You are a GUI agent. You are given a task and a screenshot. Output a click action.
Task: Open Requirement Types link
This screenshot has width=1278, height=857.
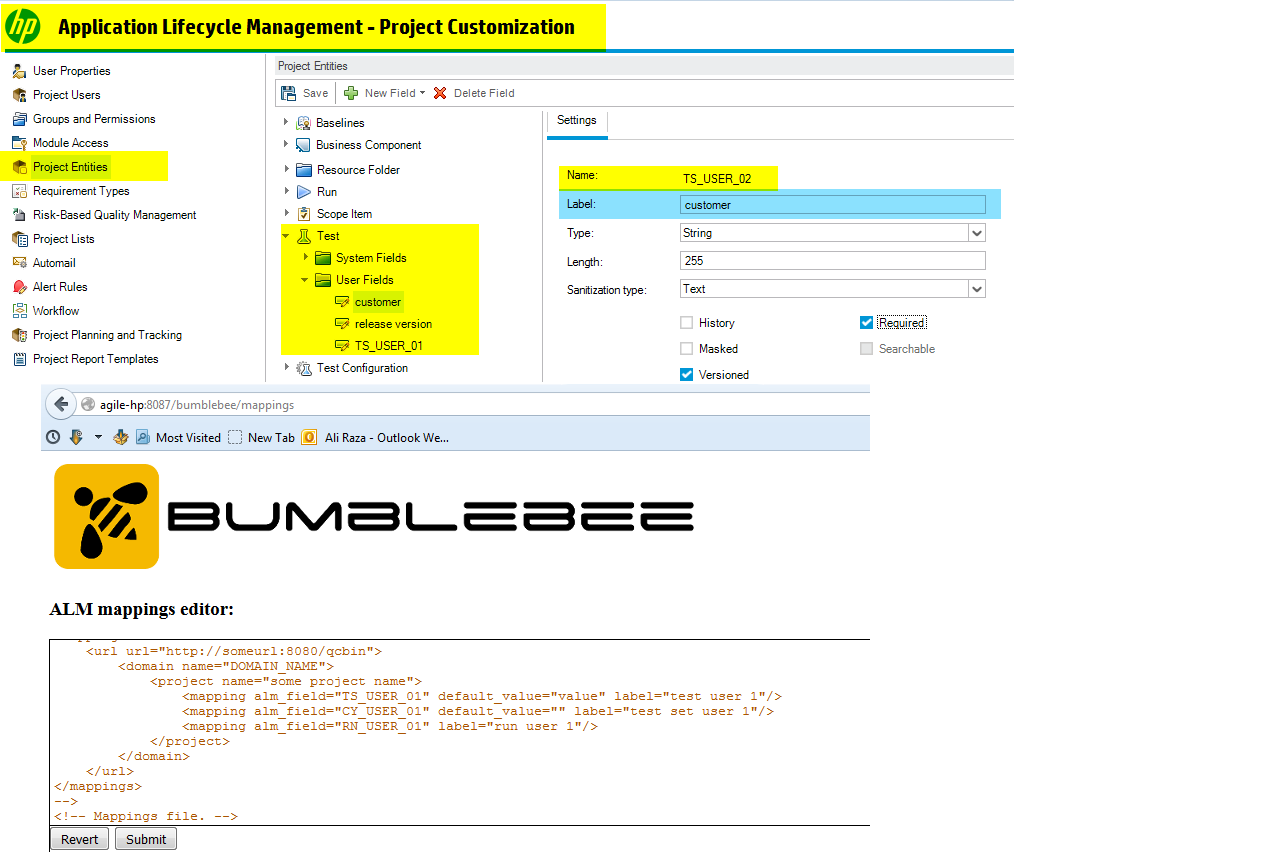coord(81,191)
